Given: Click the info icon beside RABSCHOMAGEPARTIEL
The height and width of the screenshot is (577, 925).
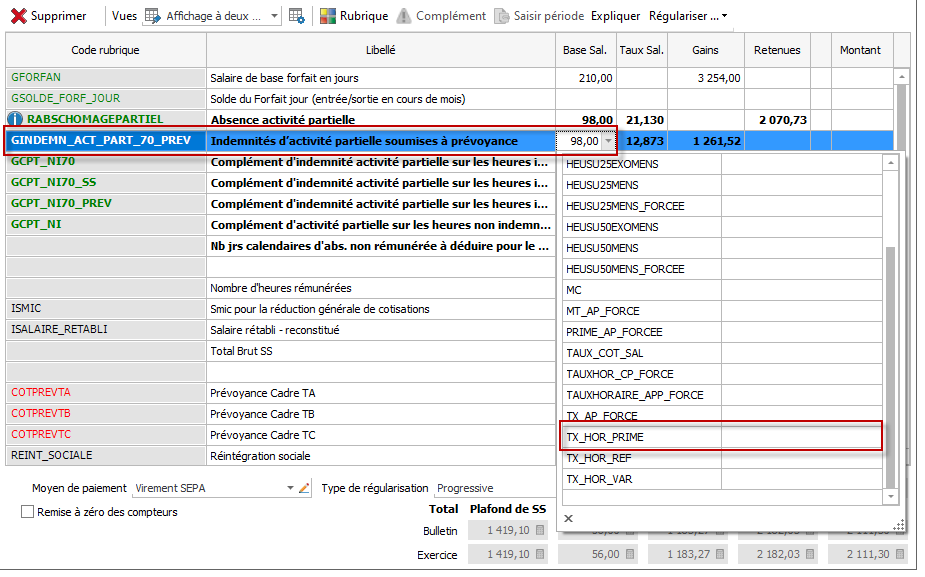Looking at the screenshot, I should pyautogui.click(x=15, y=119).
